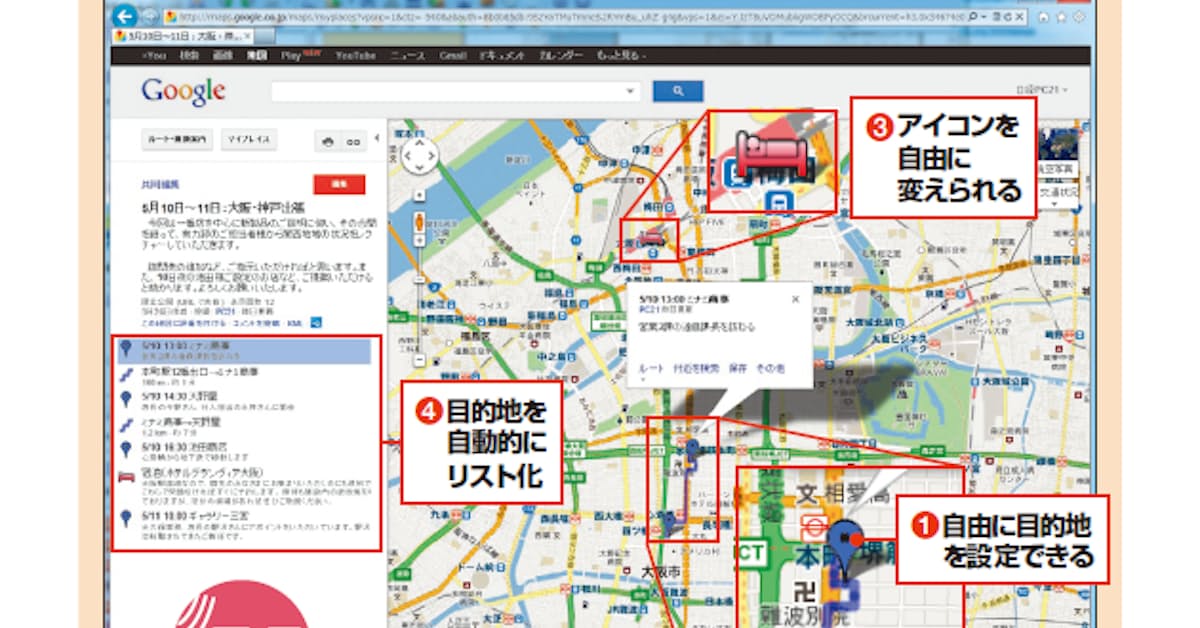Screen dimensions: 1200x628
Task: Collapse the left side panel arrow
Action: click(377, 137)
